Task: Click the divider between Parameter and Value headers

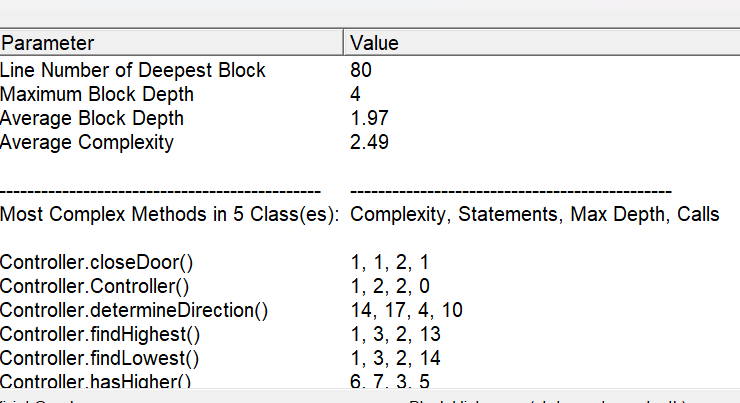Action: coord(344,43)
